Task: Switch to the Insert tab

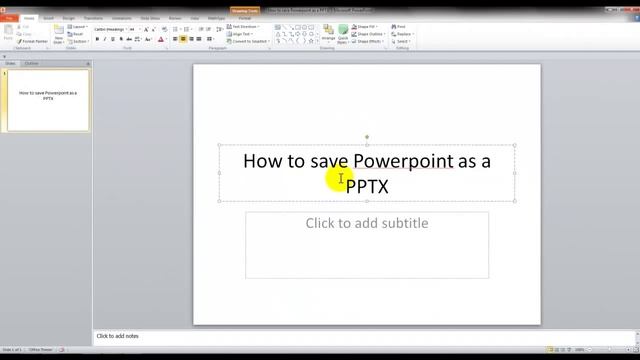Action: (48, 18)
